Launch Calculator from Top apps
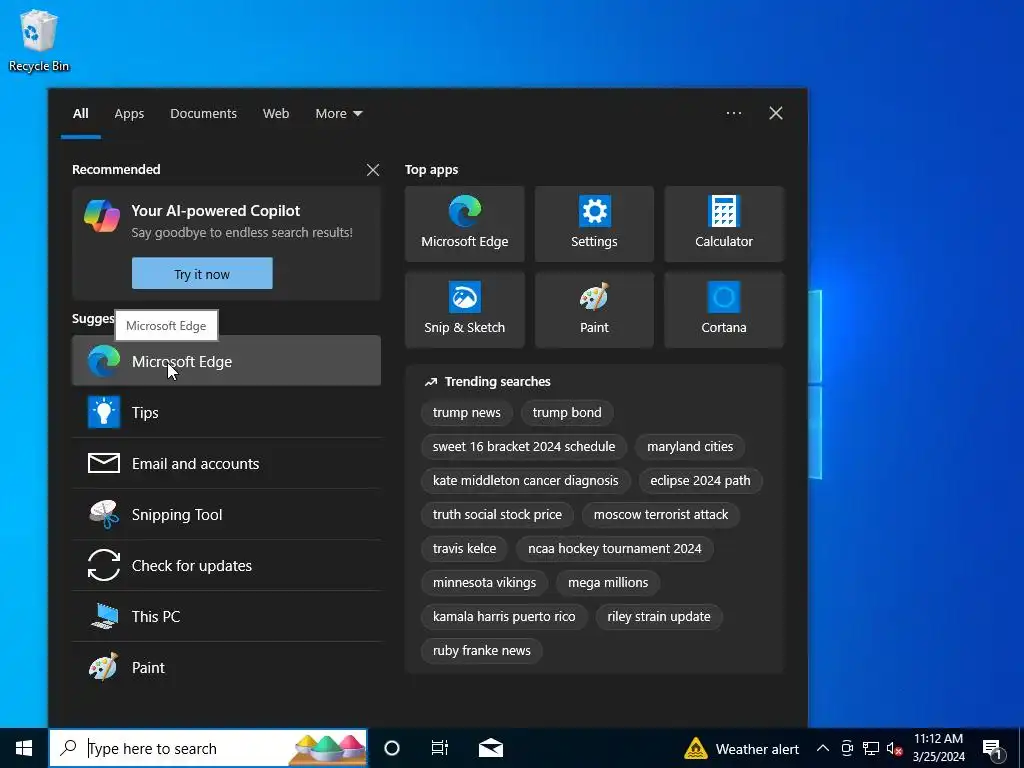Viewport: 1024px width, 768px height. tap(724, 224)
